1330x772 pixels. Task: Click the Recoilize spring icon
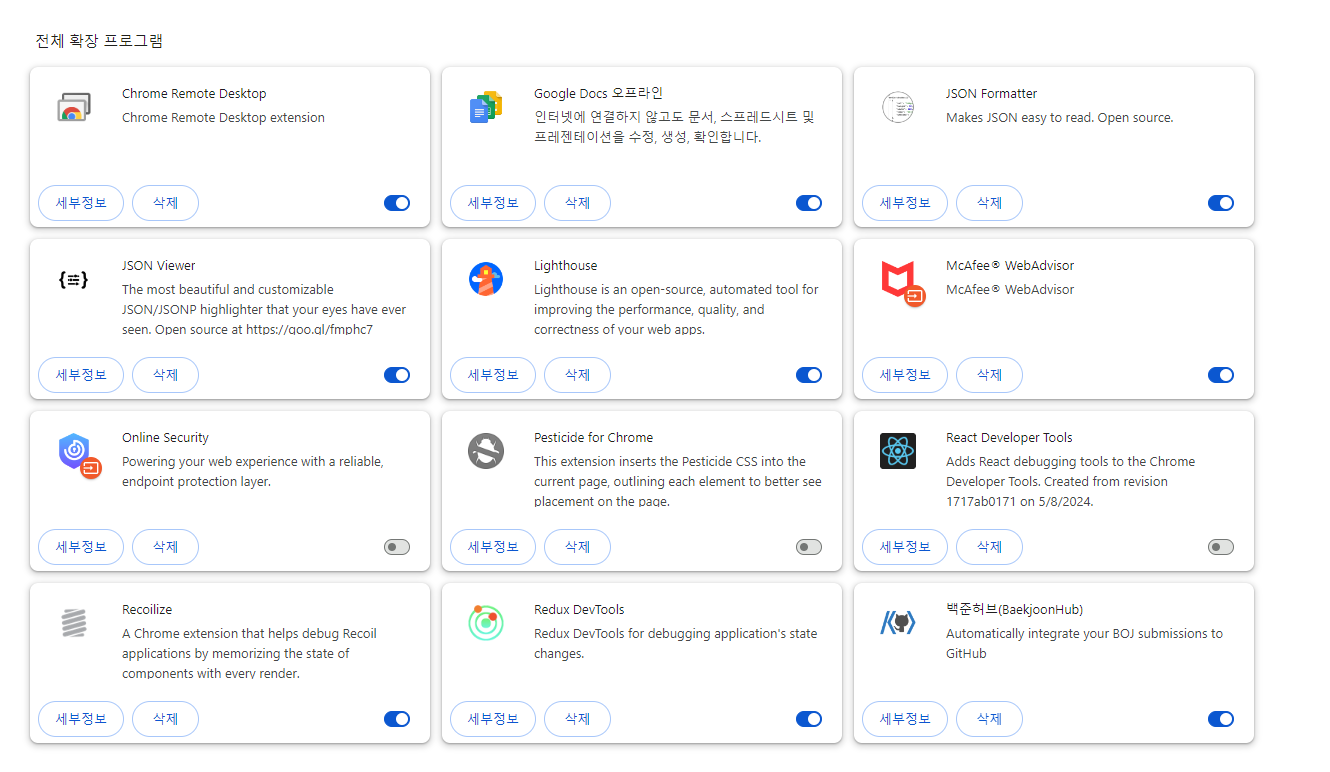pos(74,623)
